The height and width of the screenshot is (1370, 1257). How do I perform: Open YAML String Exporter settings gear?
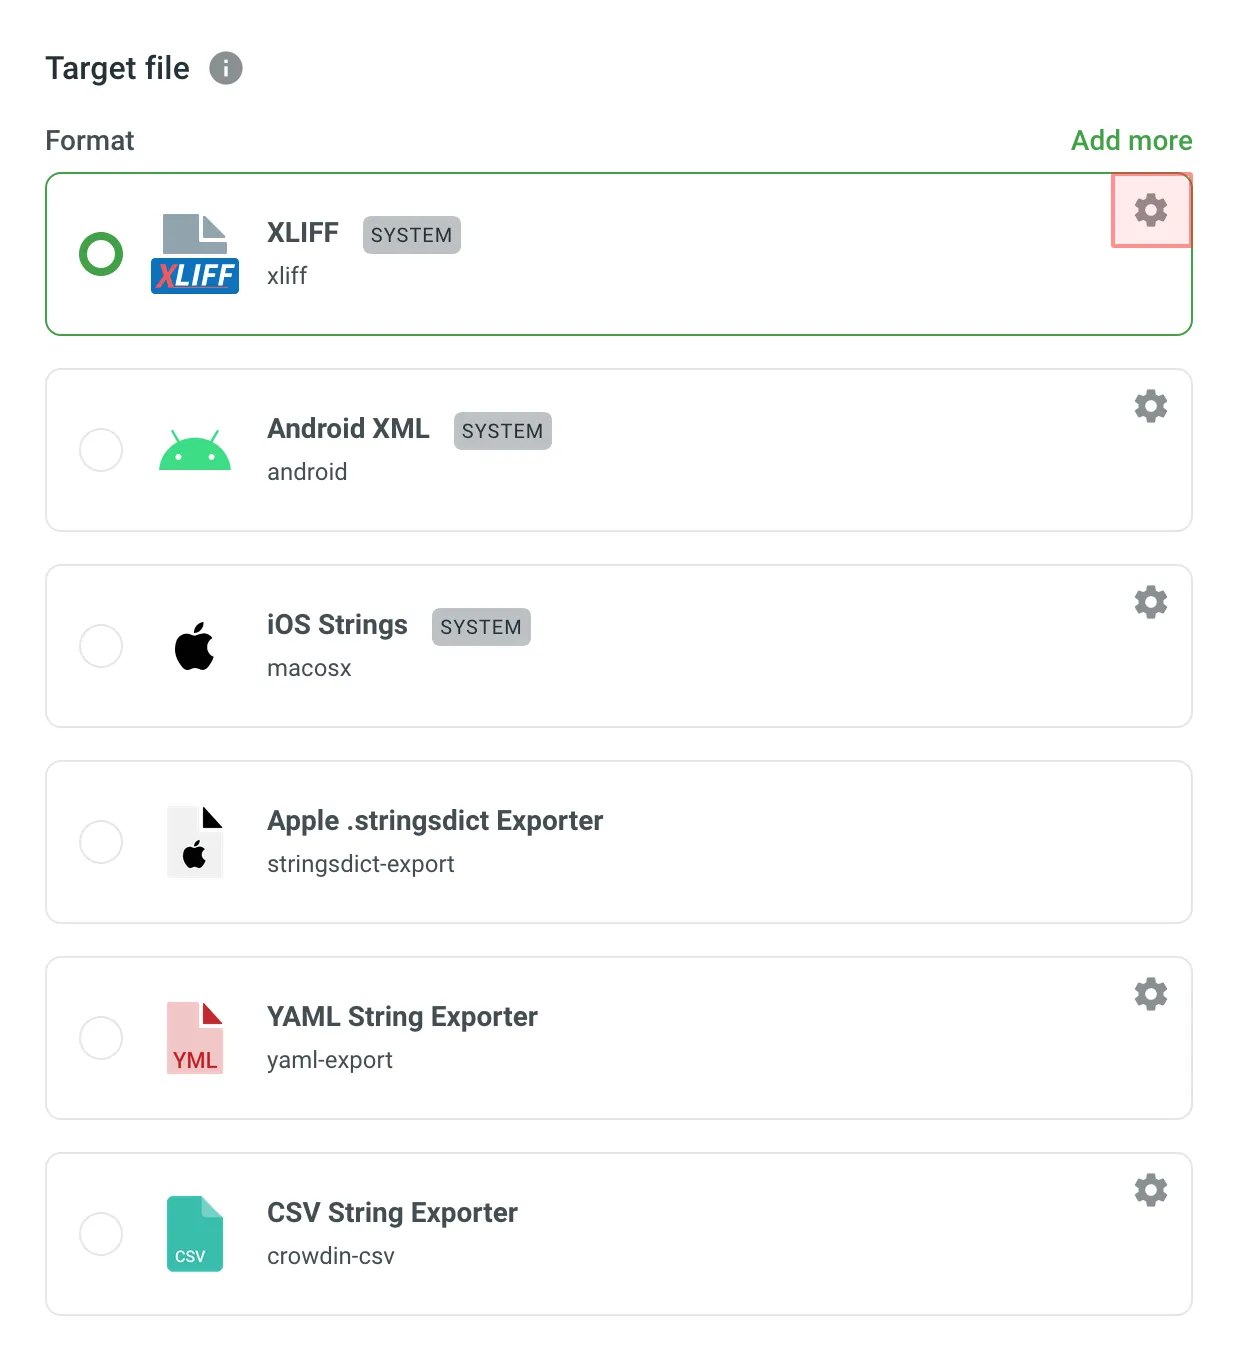(1151, 993)
